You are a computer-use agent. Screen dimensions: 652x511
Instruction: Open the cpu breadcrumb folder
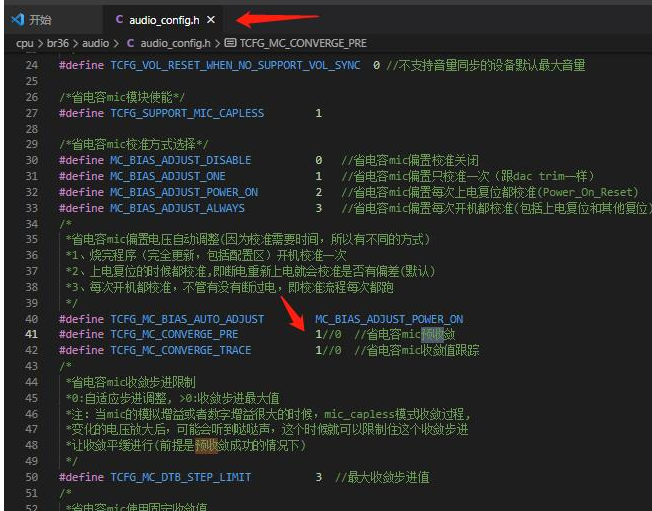tap(25, 43)
